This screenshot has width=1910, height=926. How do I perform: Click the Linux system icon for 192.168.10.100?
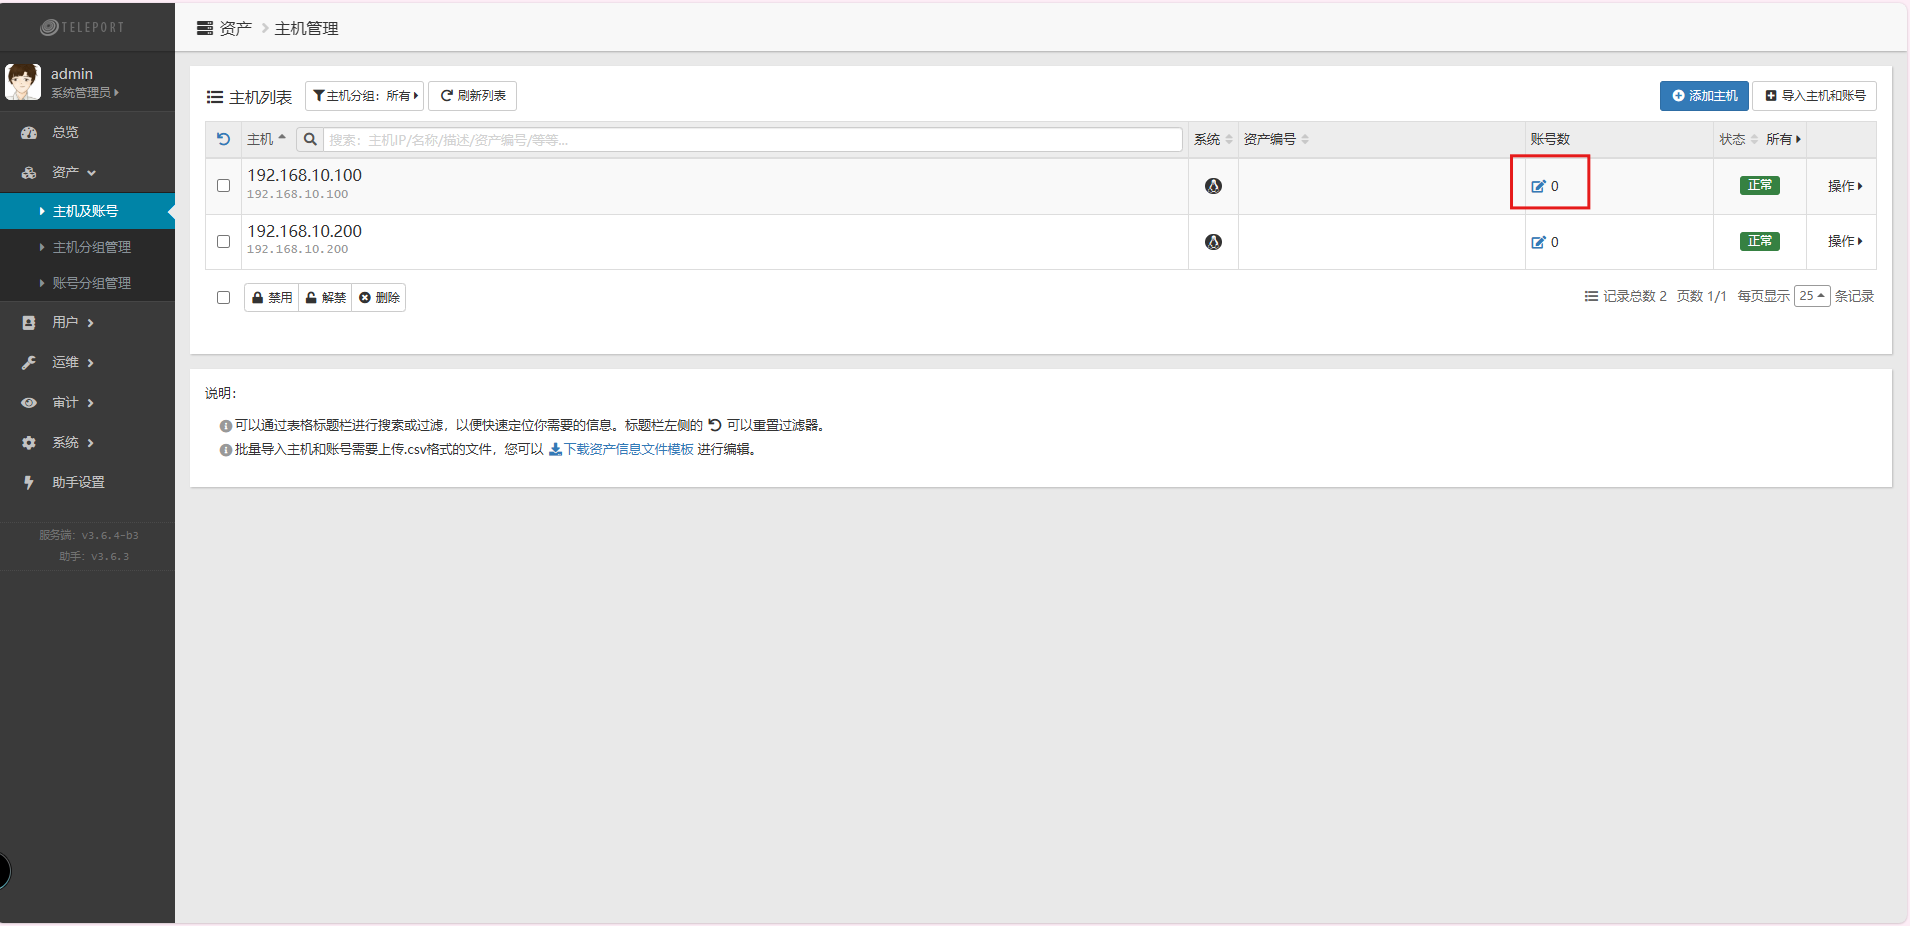pos(1213,186)
